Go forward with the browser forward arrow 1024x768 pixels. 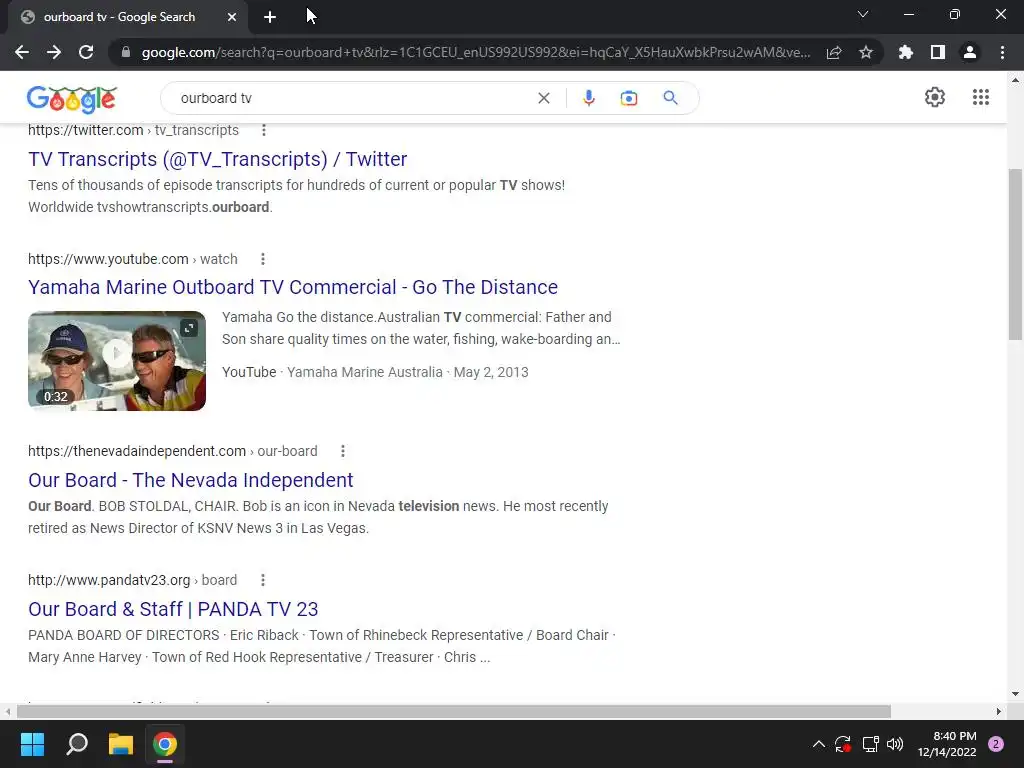pos(54,52)
